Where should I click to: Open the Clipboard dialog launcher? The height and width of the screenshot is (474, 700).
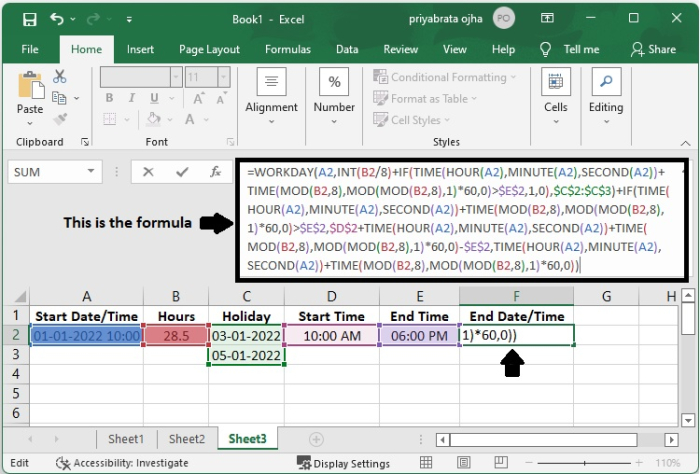pos(84,142)
